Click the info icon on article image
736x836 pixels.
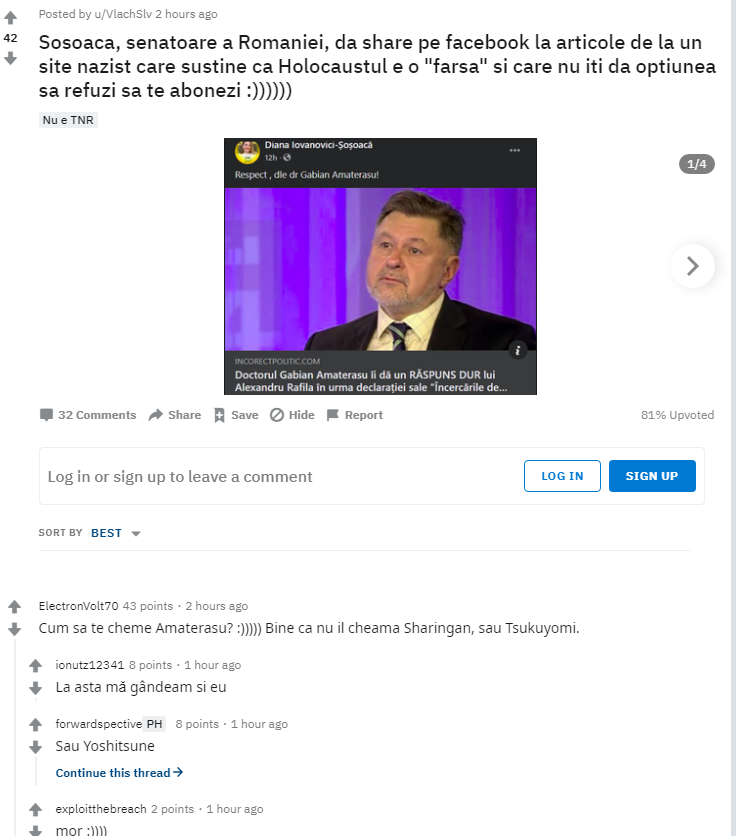tap(517, 350)
